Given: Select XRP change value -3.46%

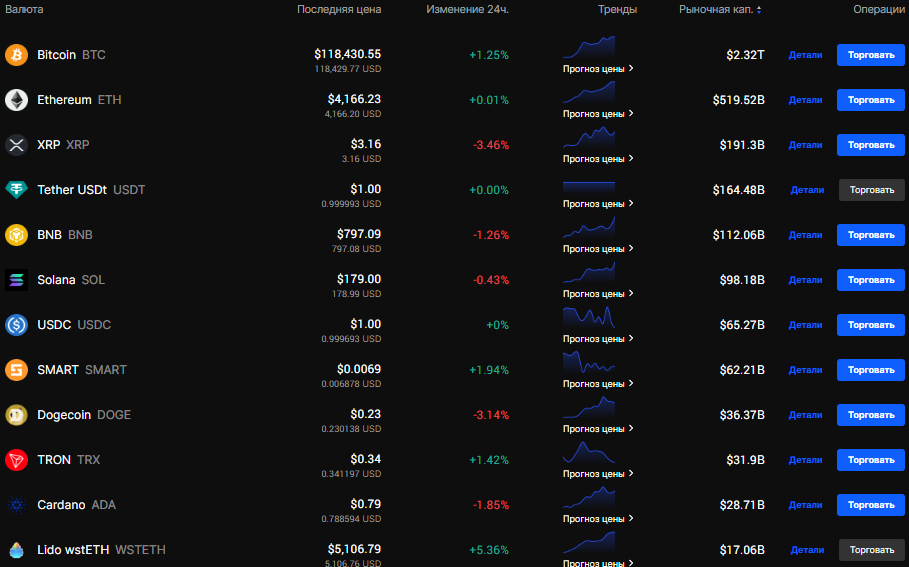Looking at the screenshot, I should [491, 145].
